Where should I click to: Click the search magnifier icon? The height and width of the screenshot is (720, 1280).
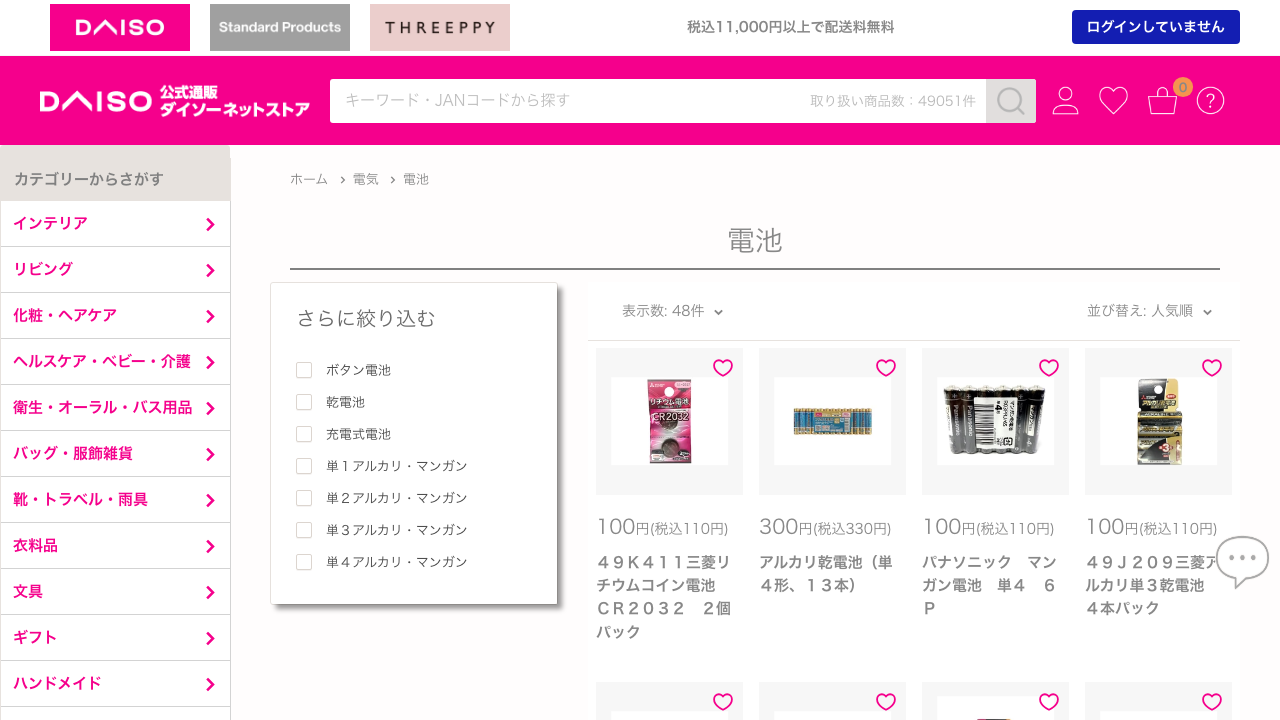(x=1011, y=101)
